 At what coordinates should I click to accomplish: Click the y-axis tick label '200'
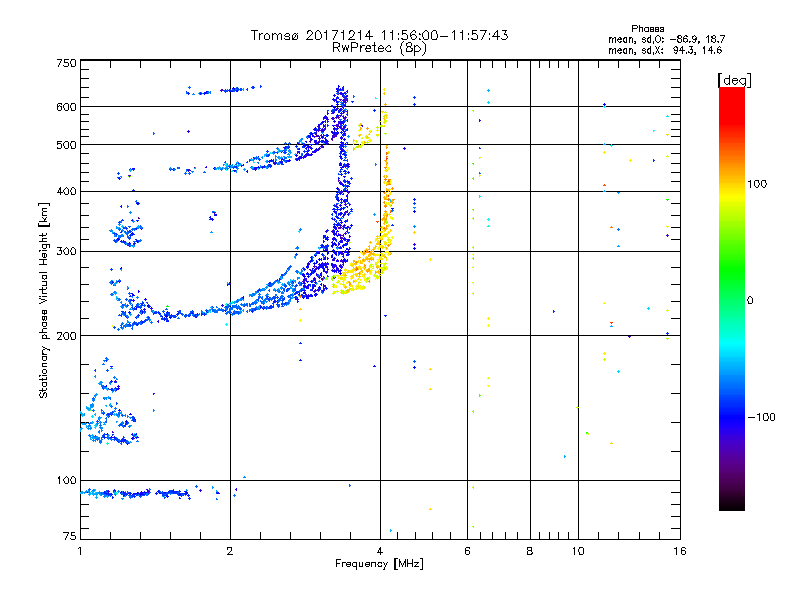pyautogui.click(x=67, y=336)
